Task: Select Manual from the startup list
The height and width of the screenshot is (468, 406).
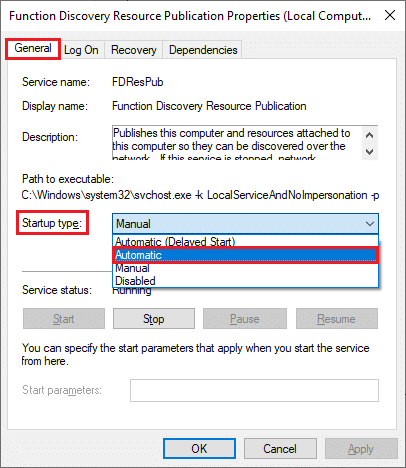Action: click(x=245, y=268)
